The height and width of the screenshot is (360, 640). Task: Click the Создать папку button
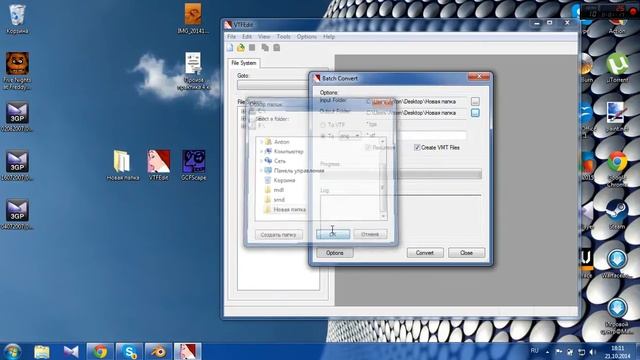point(279,235)
